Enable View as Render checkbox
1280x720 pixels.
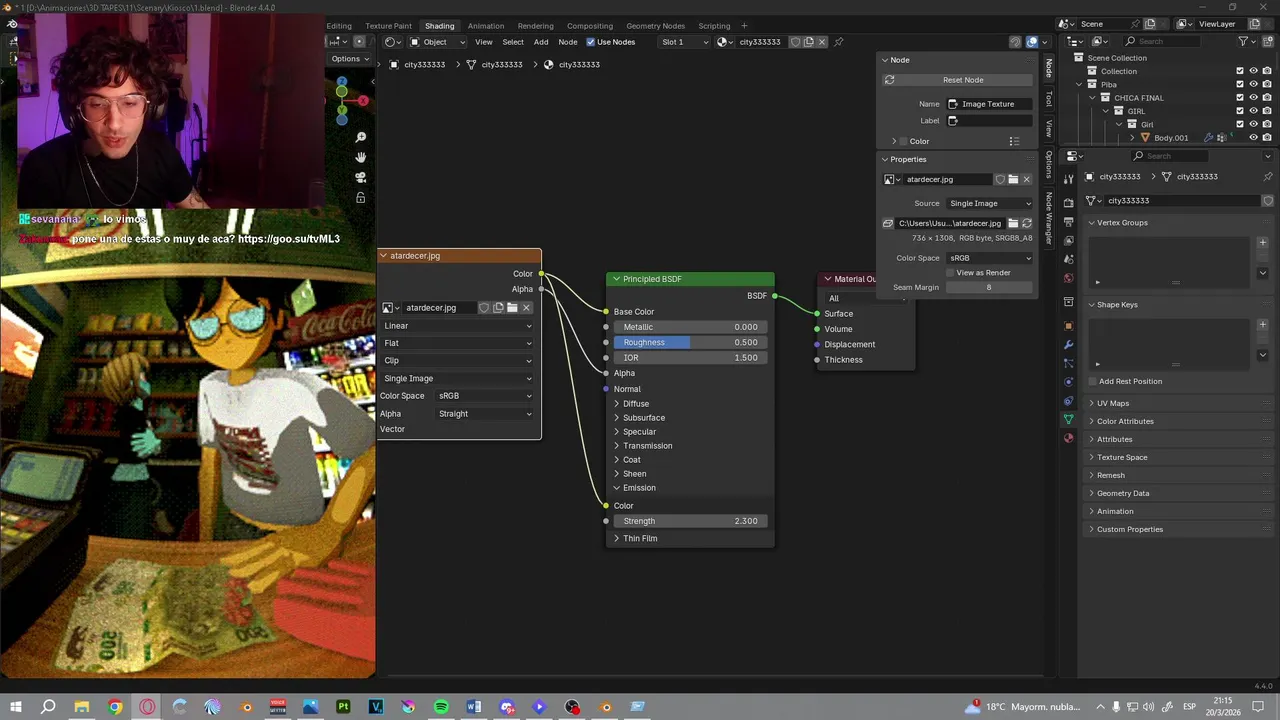pyautogui.click(x=951, y=272)
